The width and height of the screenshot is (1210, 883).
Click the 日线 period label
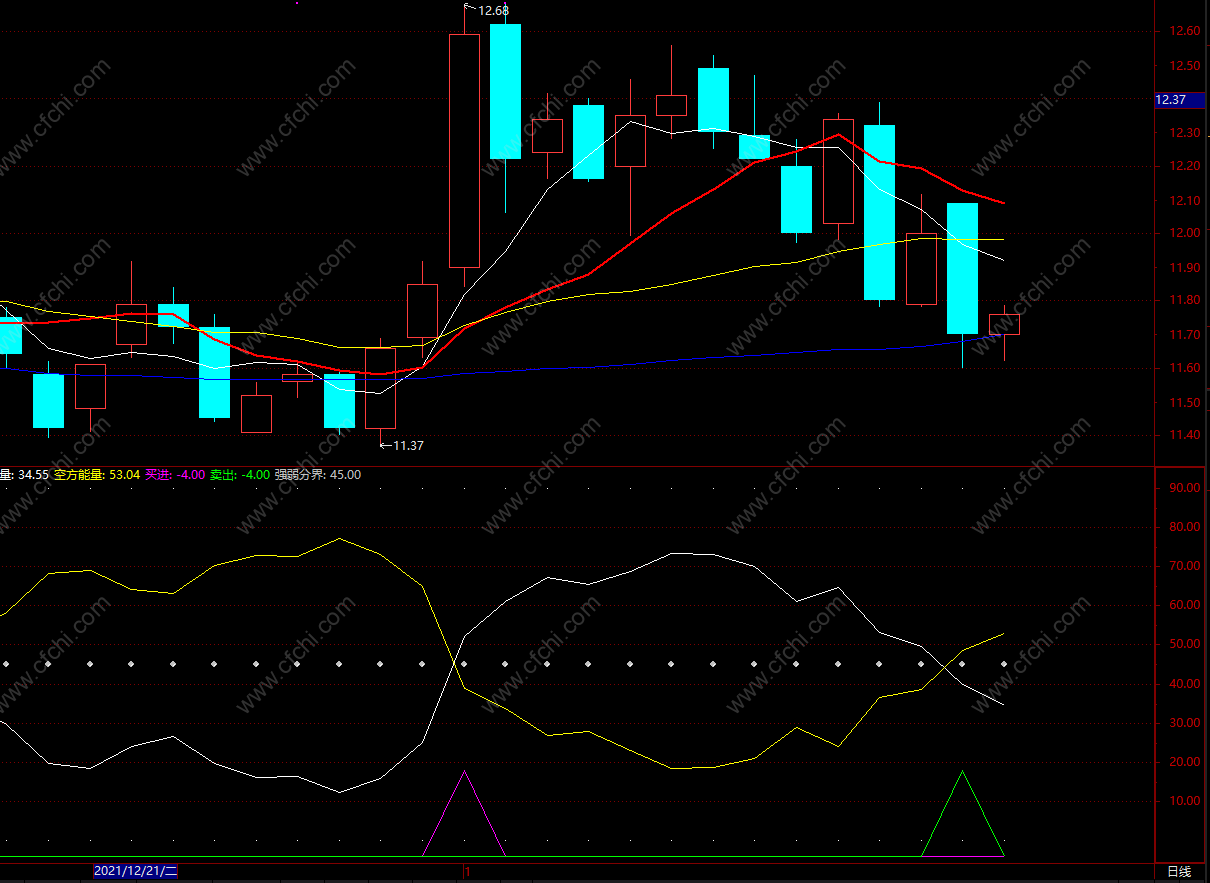click(1179, 872)
